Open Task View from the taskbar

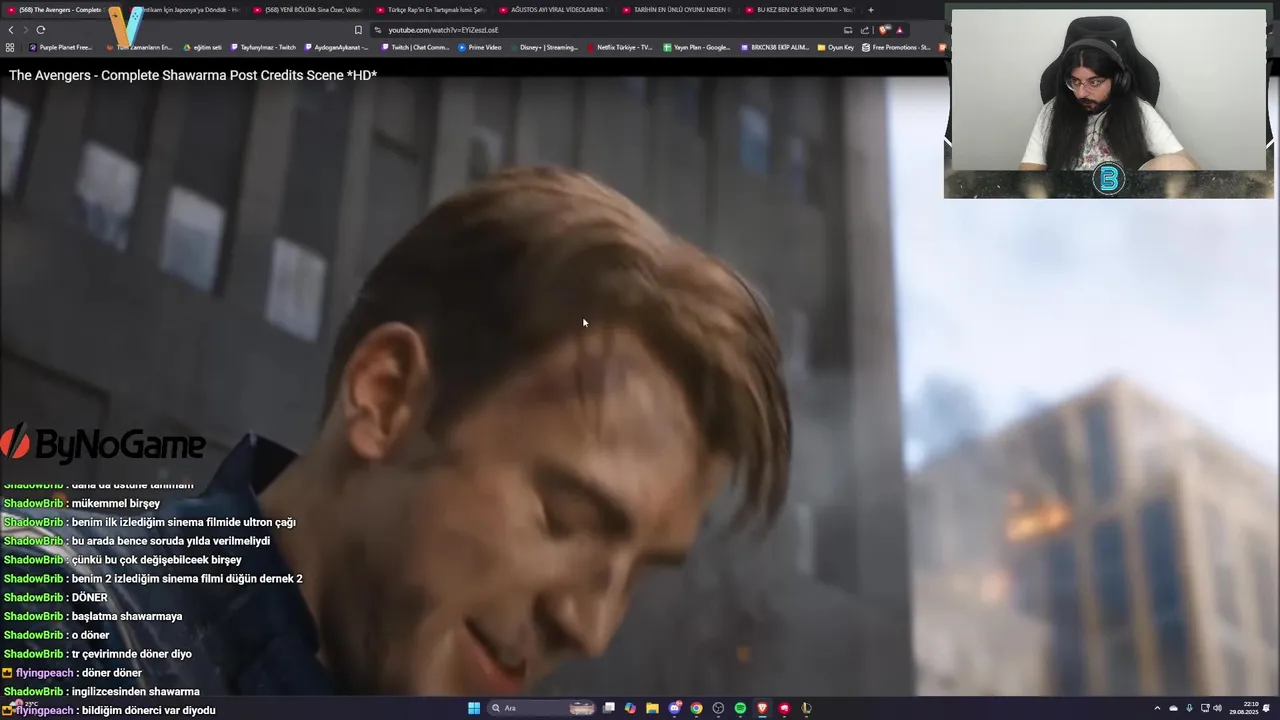click(x=609, y=708)
